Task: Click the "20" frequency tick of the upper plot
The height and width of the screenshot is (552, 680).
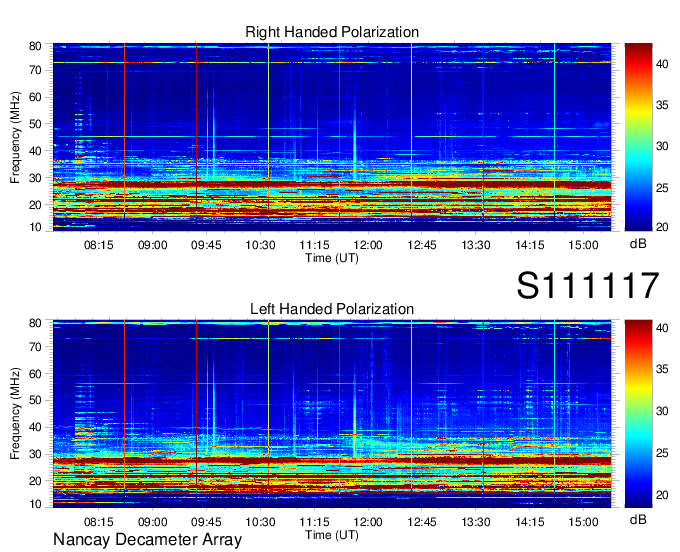Action: pyautogui.click(x=35, y=205)
